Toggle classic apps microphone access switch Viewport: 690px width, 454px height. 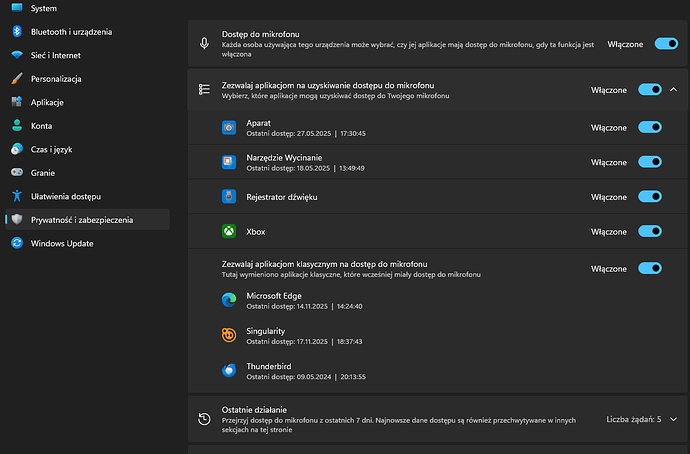pos(649,268)
